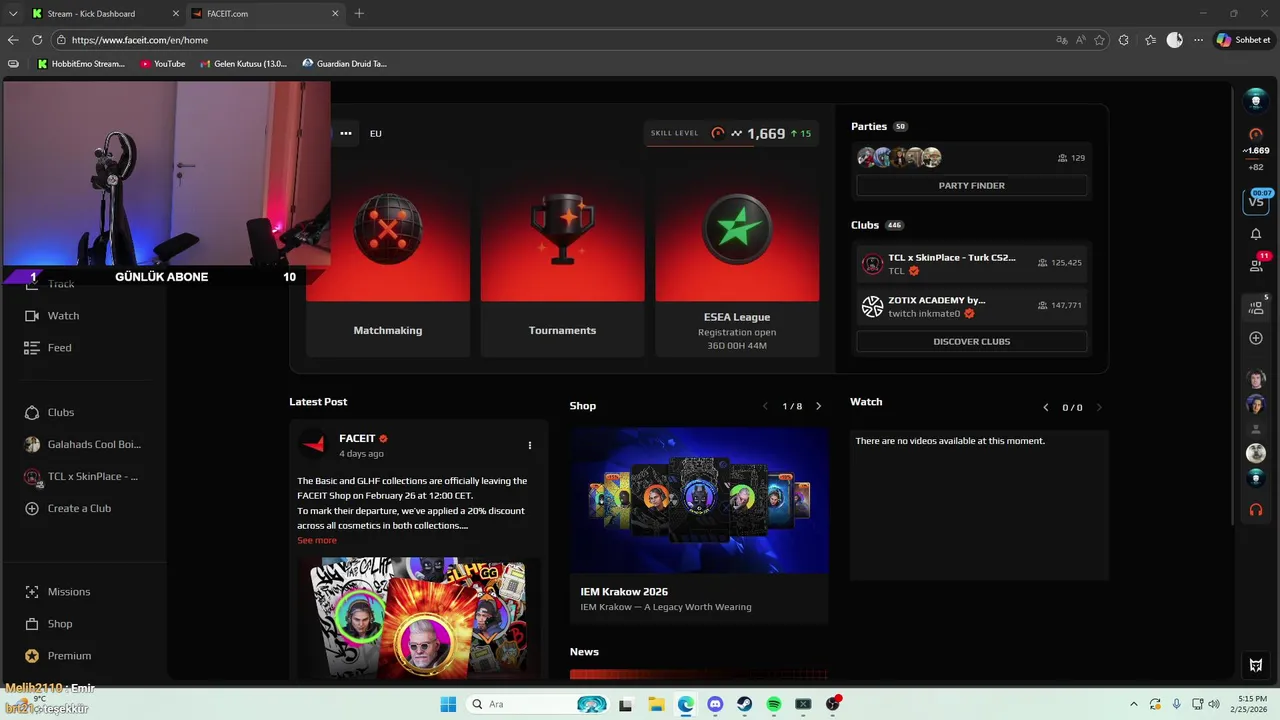The width and height of the screenshot is (1280, 720).
Task: Open Copilot Sohbet et button
Action: click(x=1244, y=40)
